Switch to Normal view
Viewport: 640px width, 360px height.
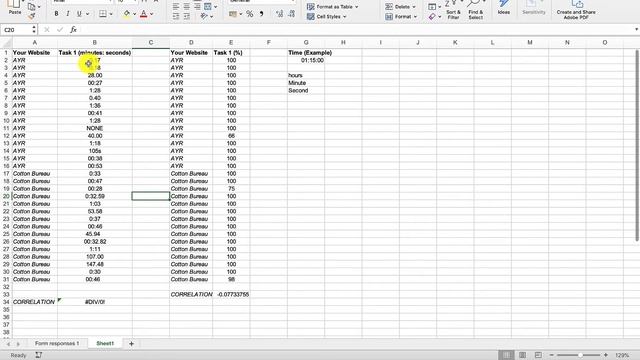pos(507,355)
